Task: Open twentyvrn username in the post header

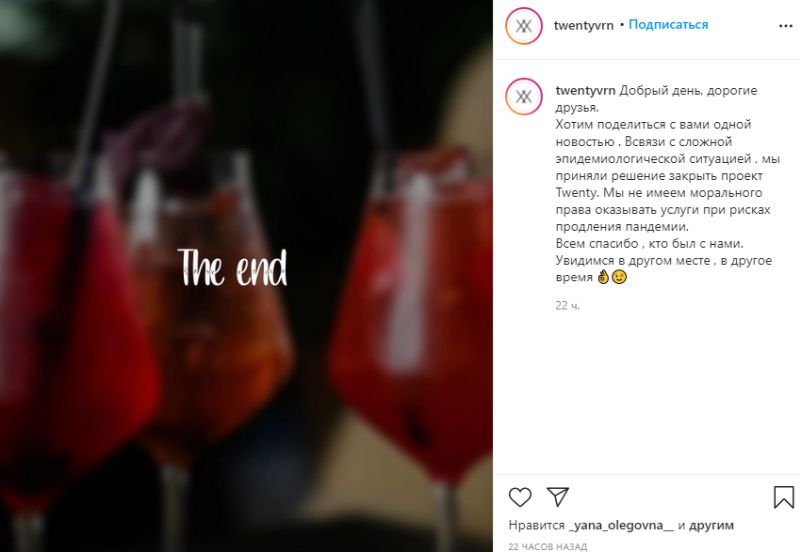Action: (584, 25)
